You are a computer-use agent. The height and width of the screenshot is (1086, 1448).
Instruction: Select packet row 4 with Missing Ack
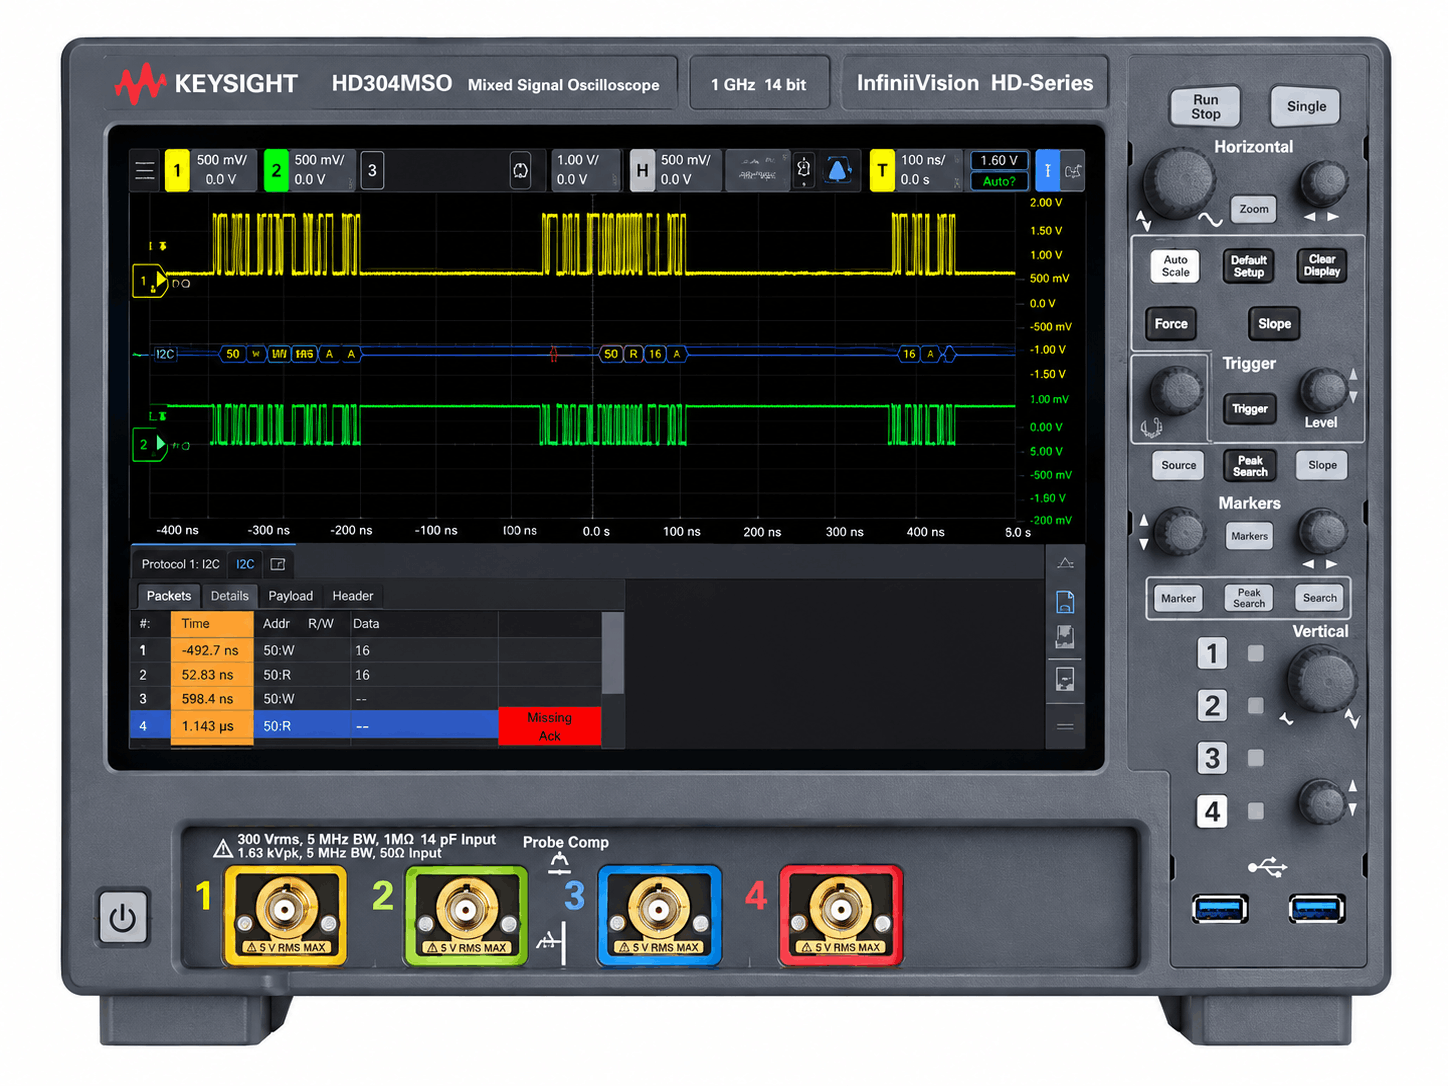pos(366,726)
